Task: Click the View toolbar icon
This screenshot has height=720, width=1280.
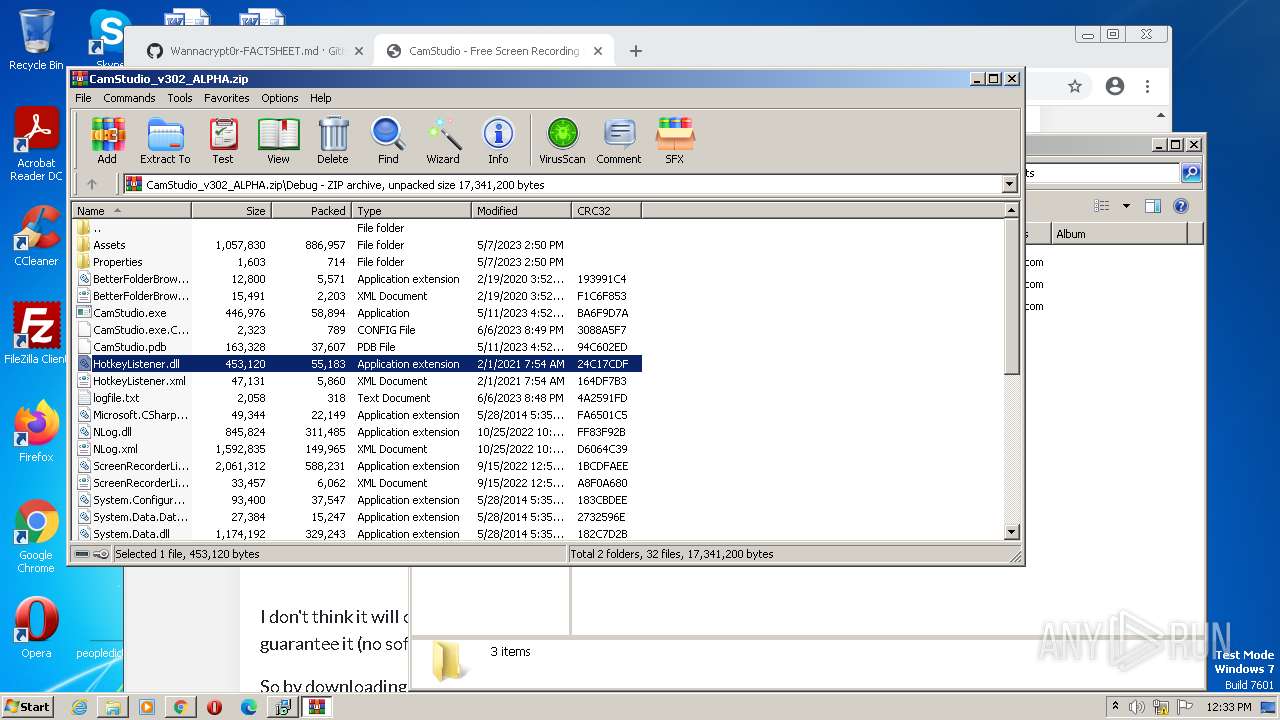Action: pos(278,140)
